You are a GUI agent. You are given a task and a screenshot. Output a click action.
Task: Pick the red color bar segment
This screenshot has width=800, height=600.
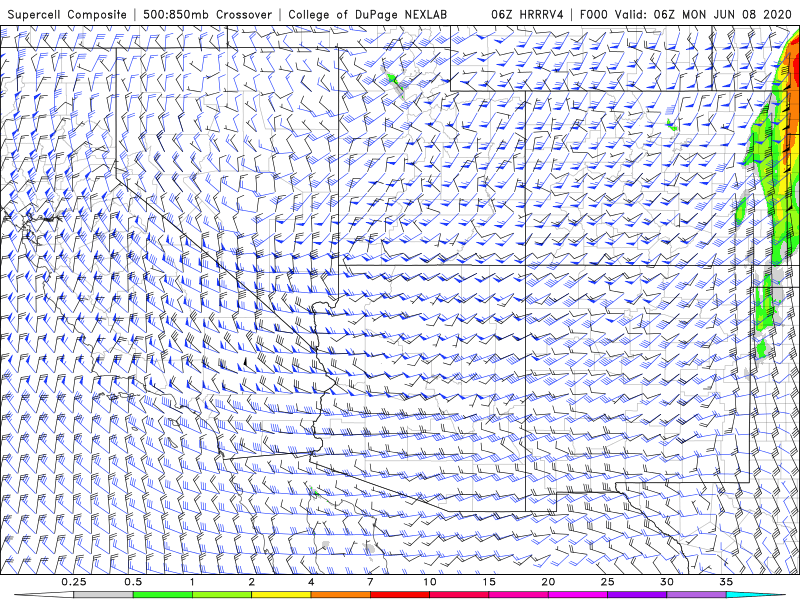pos(399,595)
